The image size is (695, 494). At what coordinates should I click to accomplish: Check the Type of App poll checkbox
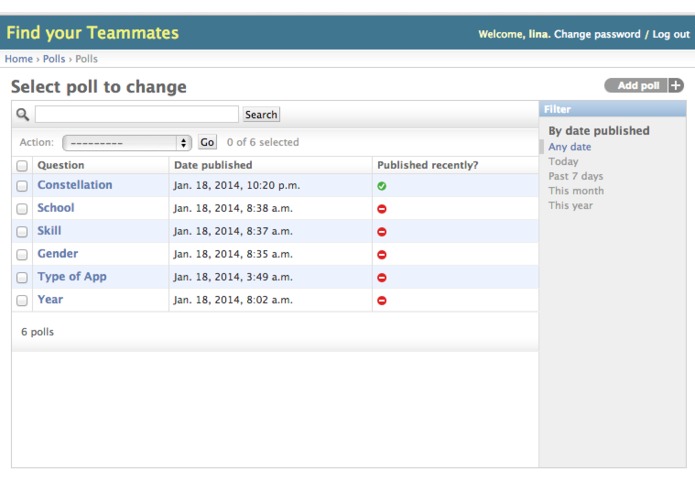(22, 278)
